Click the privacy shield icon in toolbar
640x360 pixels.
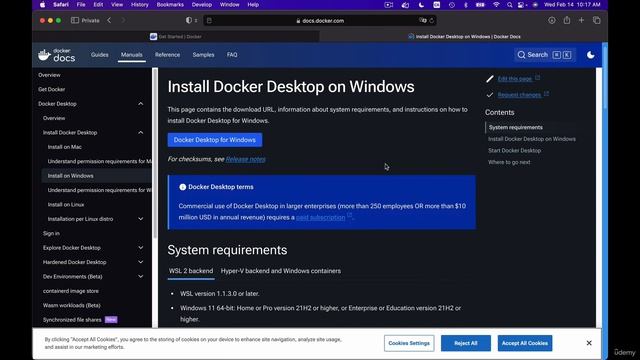coord(189,20)
